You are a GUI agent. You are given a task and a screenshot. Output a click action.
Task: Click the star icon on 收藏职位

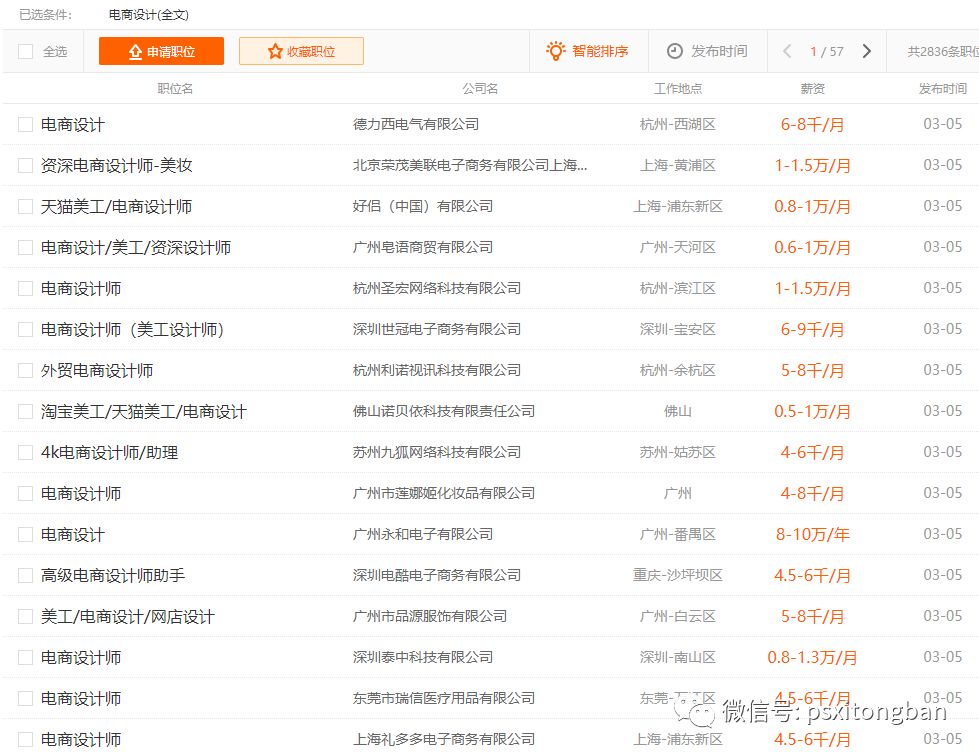275,50
